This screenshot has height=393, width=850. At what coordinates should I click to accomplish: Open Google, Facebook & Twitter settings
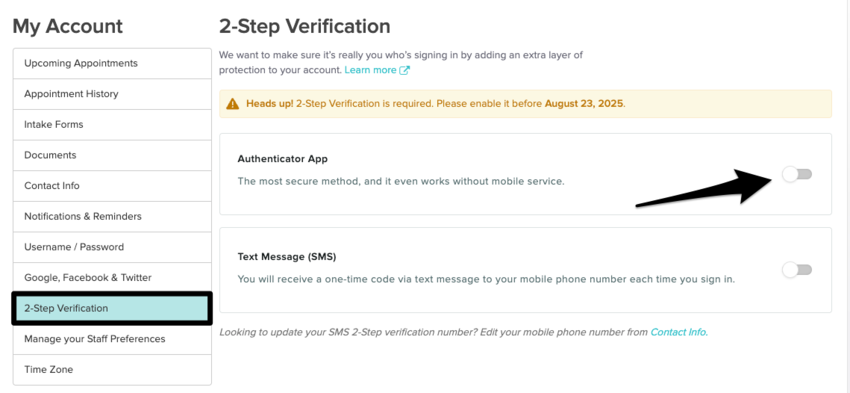point(112,278)
